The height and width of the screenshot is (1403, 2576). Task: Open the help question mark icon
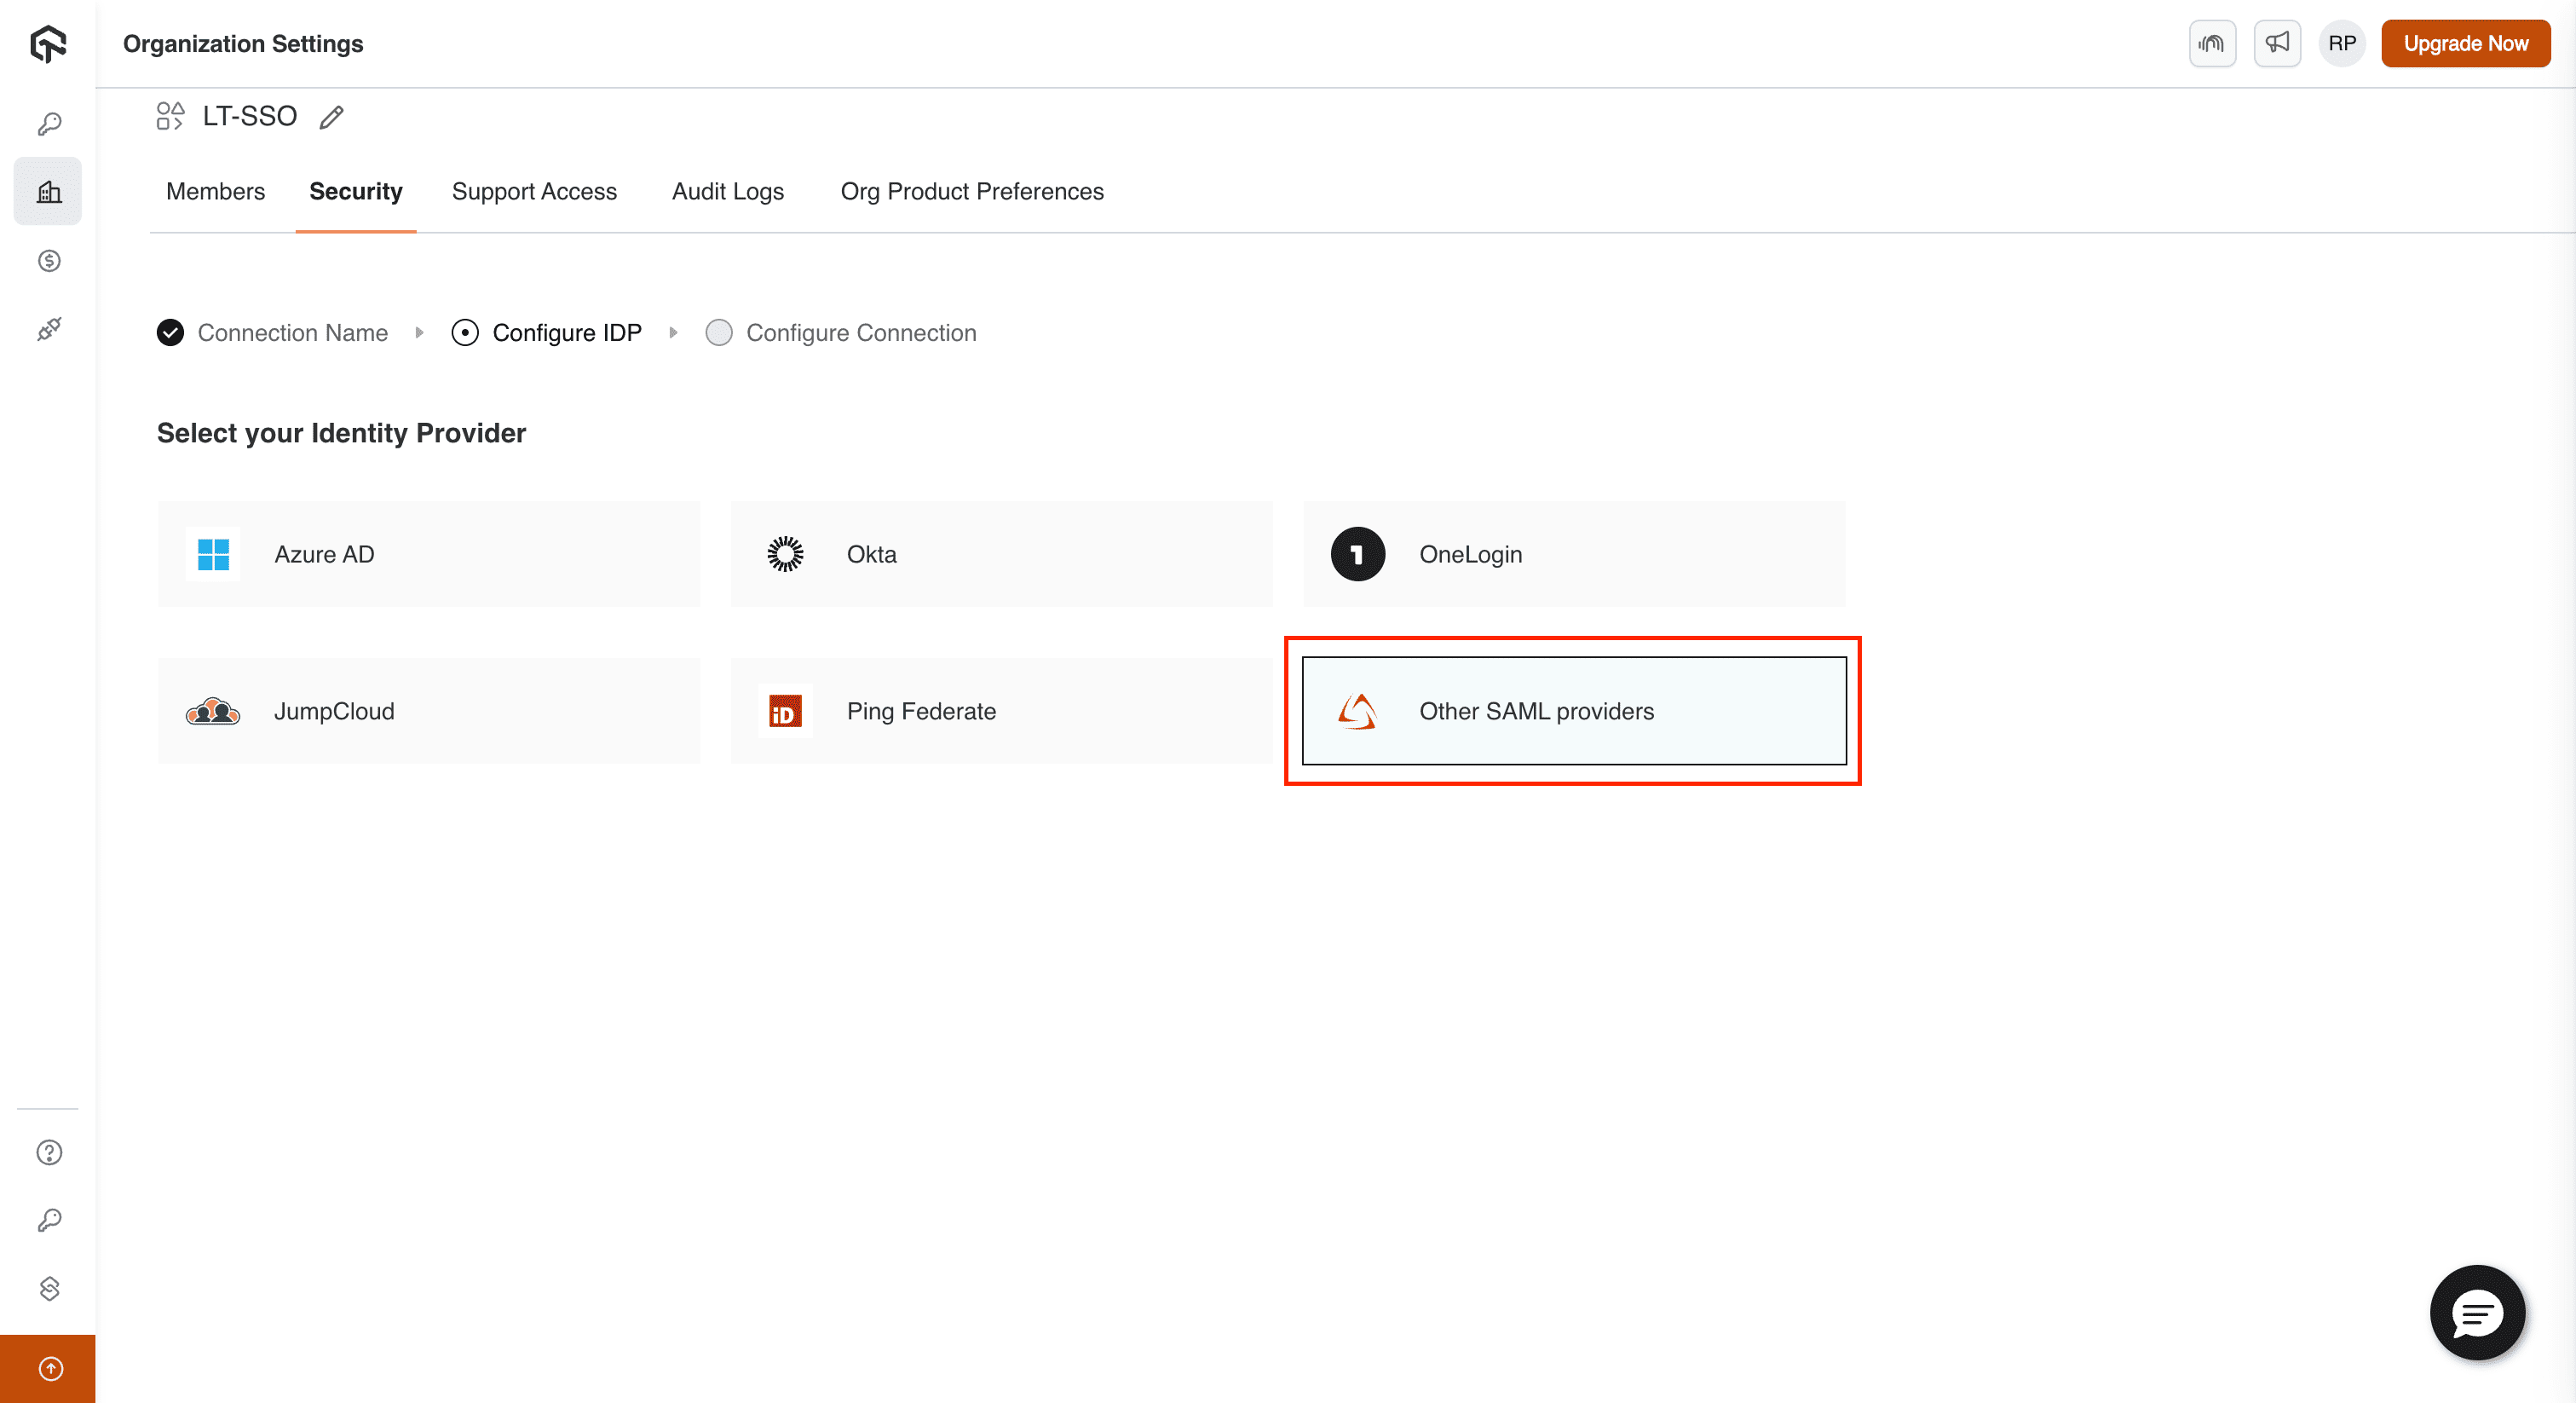47,1152
